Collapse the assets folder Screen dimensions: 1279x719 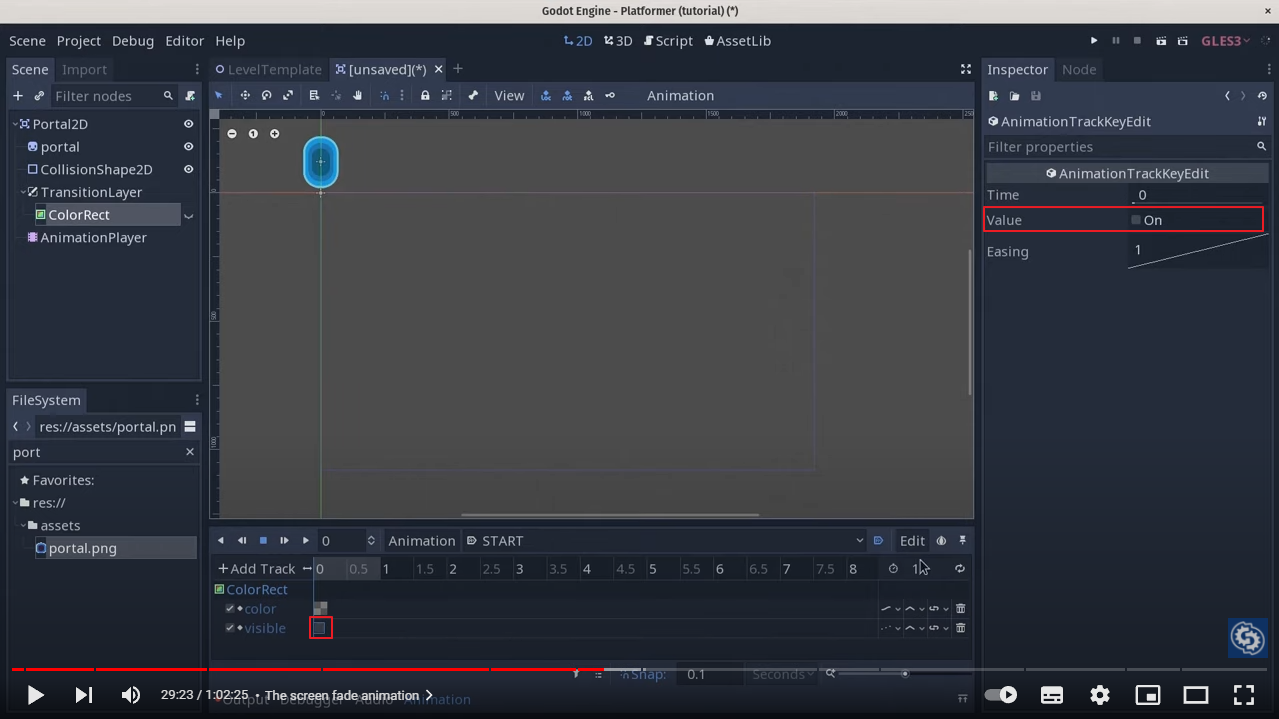[x=23, y=525]
